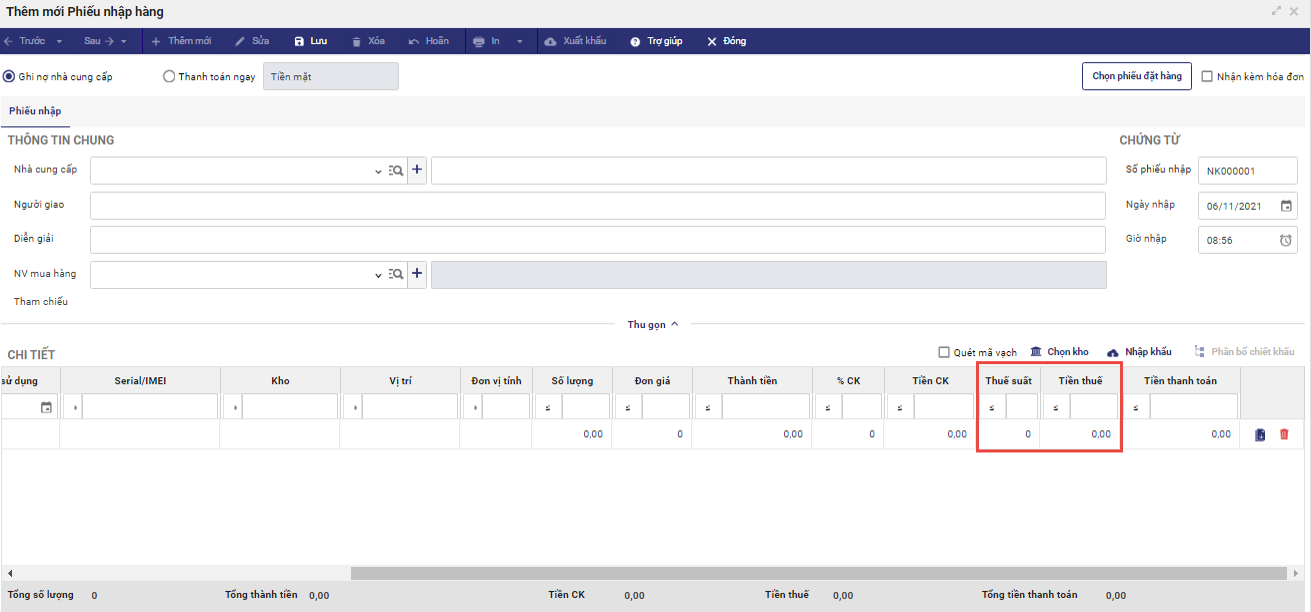1311x612 pixels.
Task: Click the Thuế suất cell in first row
Action: click(1008, 434)
